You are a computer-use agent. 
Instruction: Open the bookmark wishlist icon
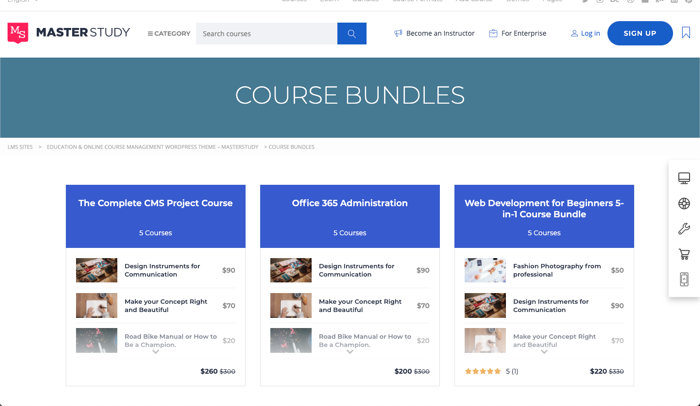[x=686, y=33]
